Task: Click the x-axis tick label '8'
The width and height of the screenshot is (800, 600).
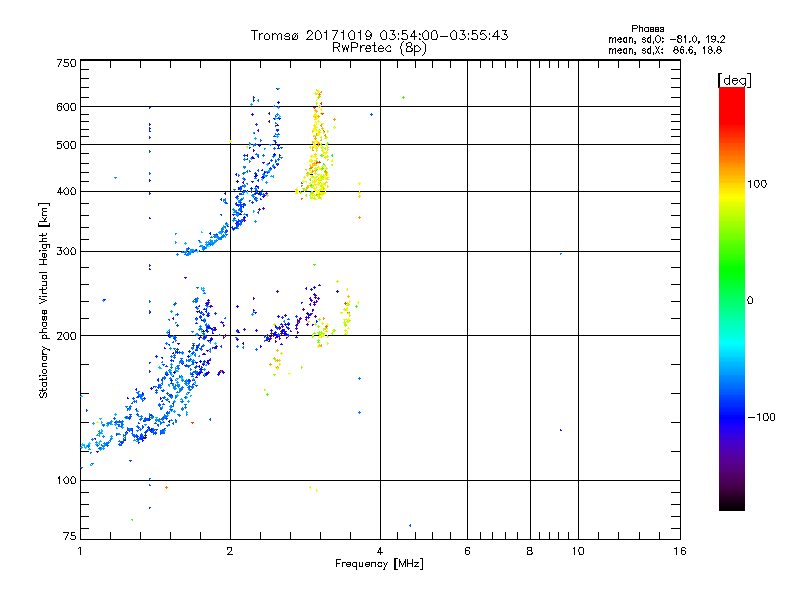Action: point(530,551)
